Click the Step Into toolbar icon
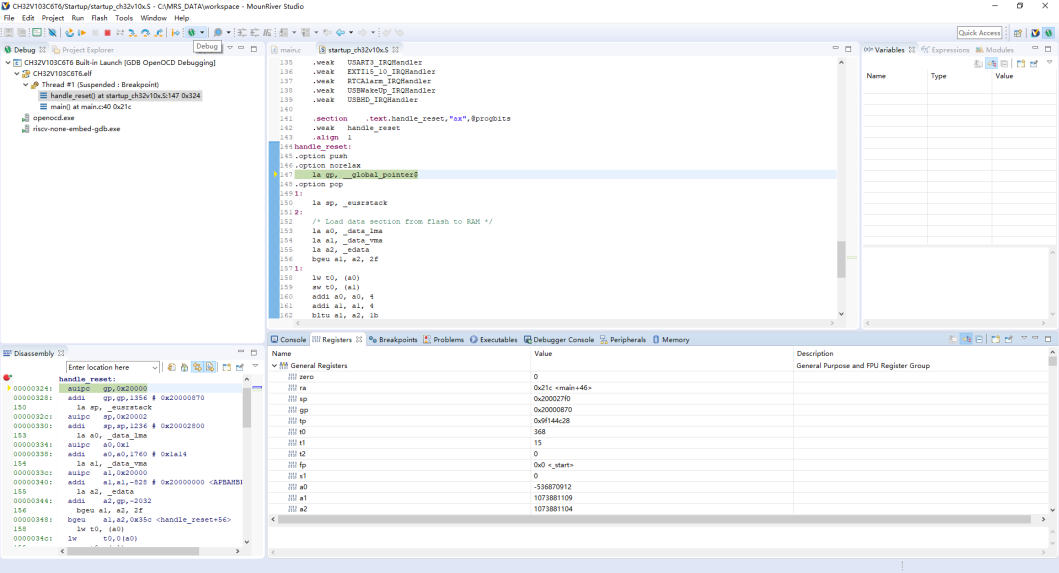The width and height of the screenshot is (1059, 573). (x=132, y=33)
